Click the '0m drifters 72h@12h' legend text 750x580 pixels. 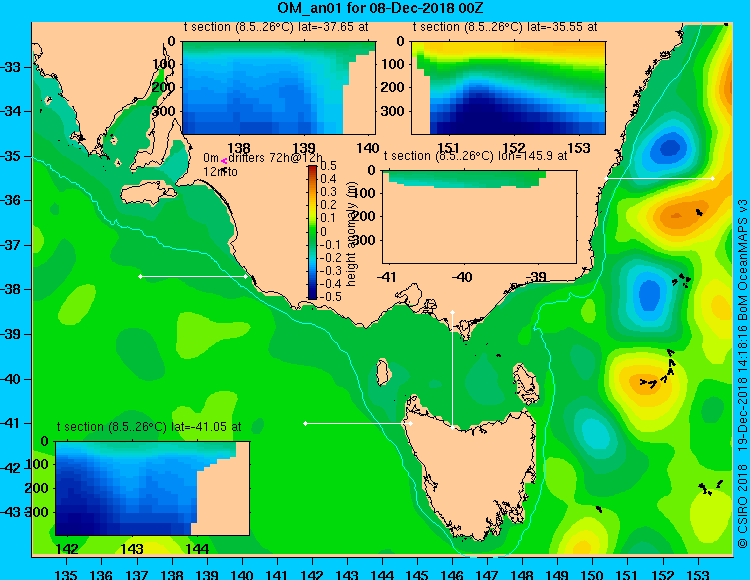[x=263, y=158]
